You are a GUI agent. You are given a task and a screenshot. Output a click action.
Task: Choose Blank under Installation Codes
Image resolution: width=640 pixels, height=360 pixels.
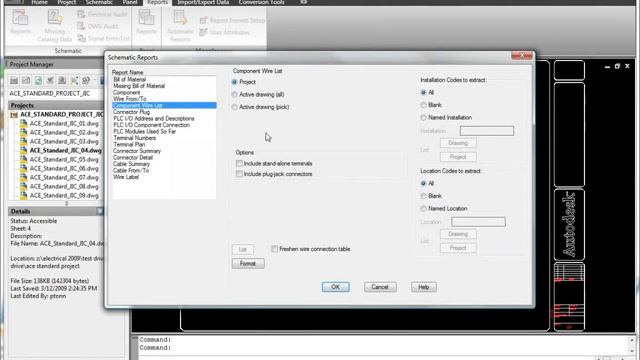tap(423, 105)
